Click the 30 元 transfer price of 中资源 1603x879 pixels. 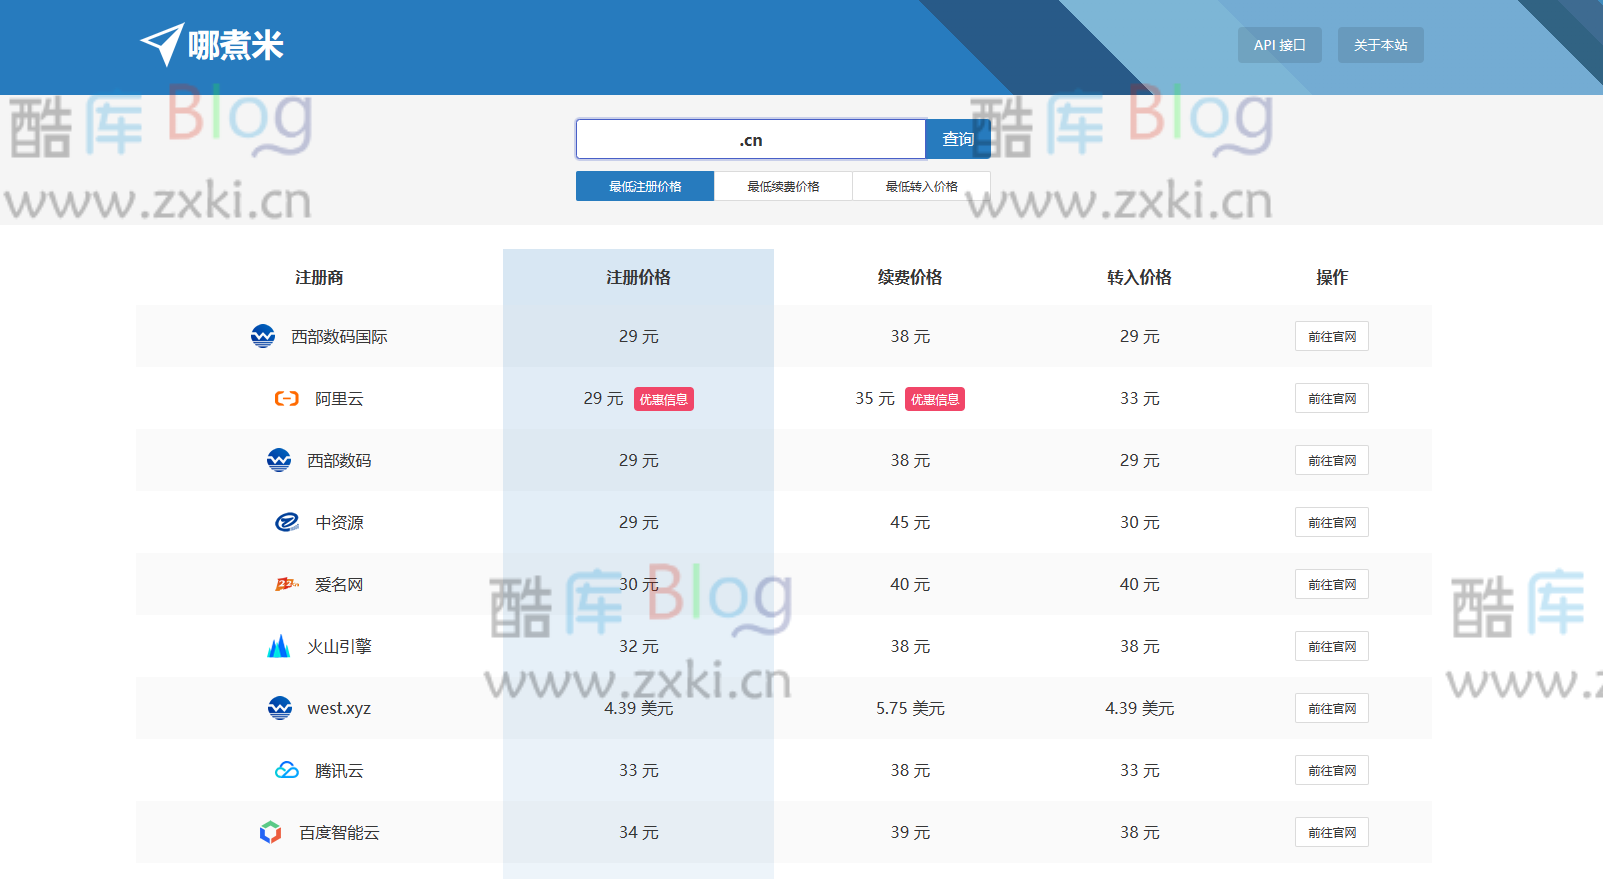point(1139,522)
